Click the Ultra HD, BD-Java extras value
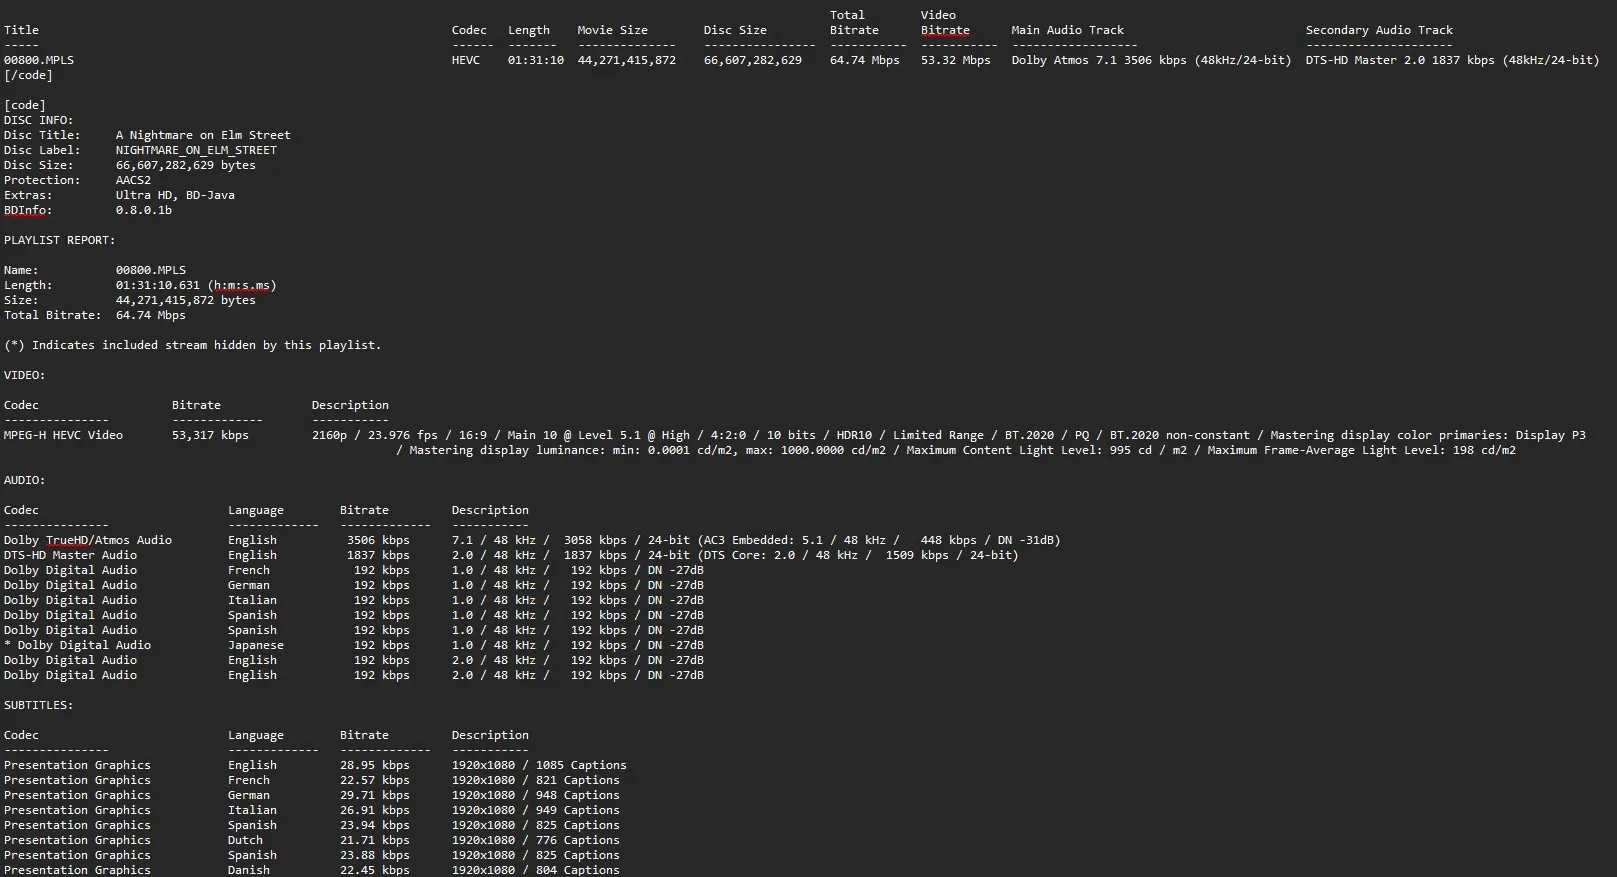The image size is (1617, 877). coord(175,195)
